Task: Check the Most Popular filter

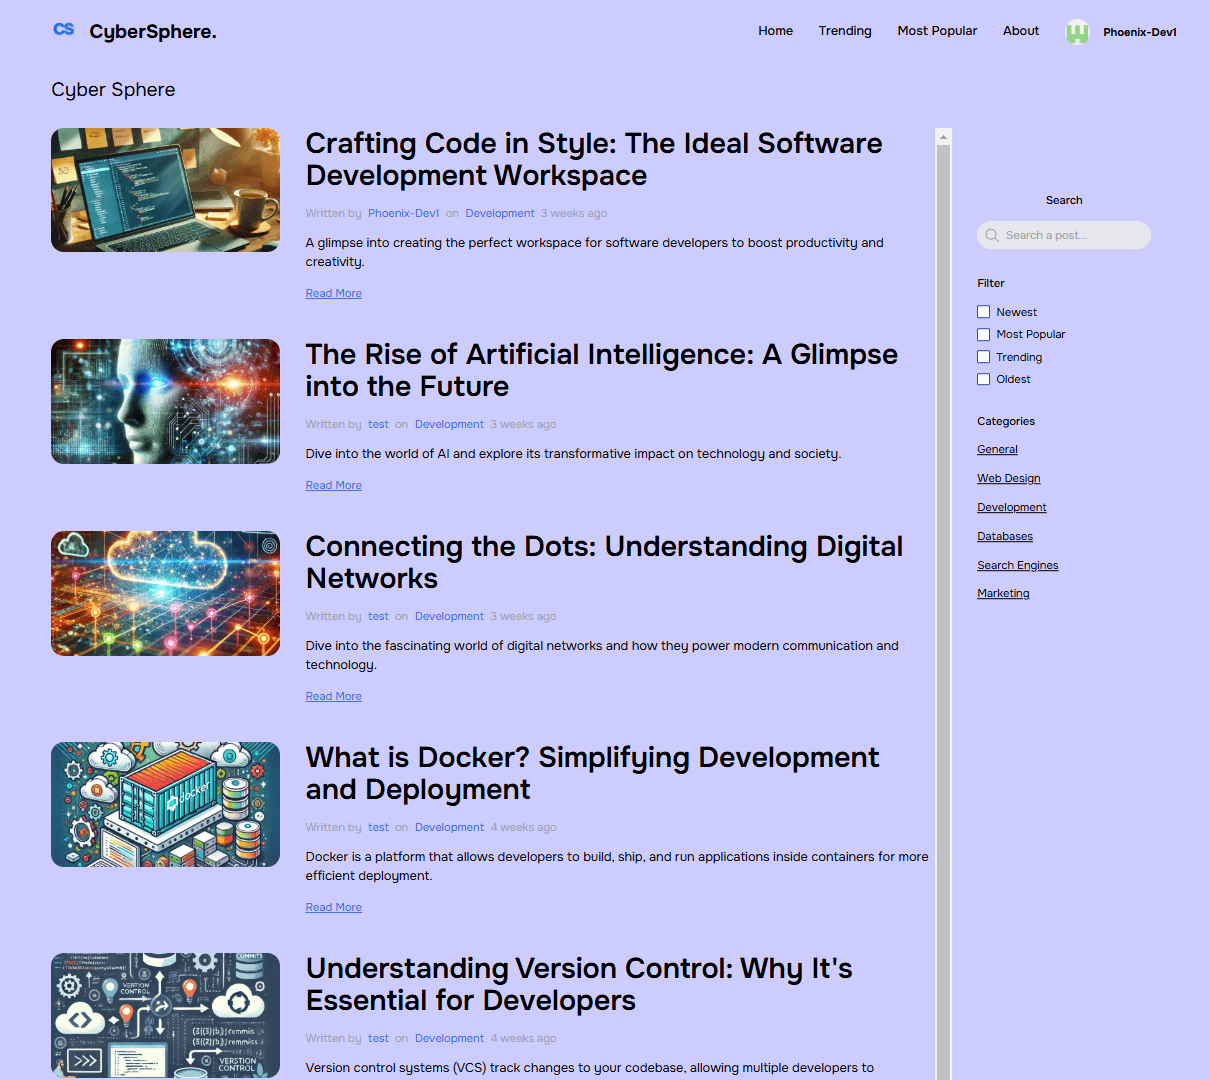Action: 983,333
